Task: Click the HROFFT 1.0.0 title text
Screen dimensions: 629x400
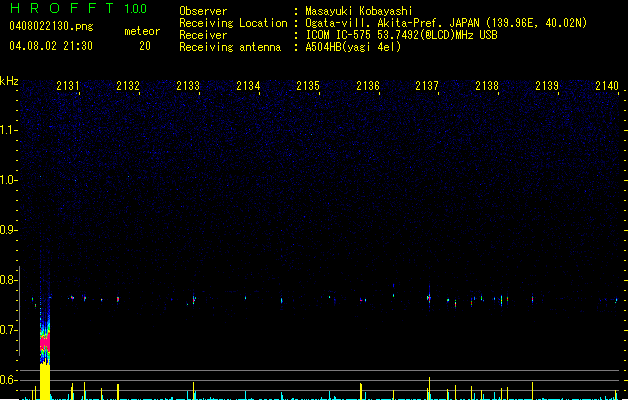Action: click(79, 8)
